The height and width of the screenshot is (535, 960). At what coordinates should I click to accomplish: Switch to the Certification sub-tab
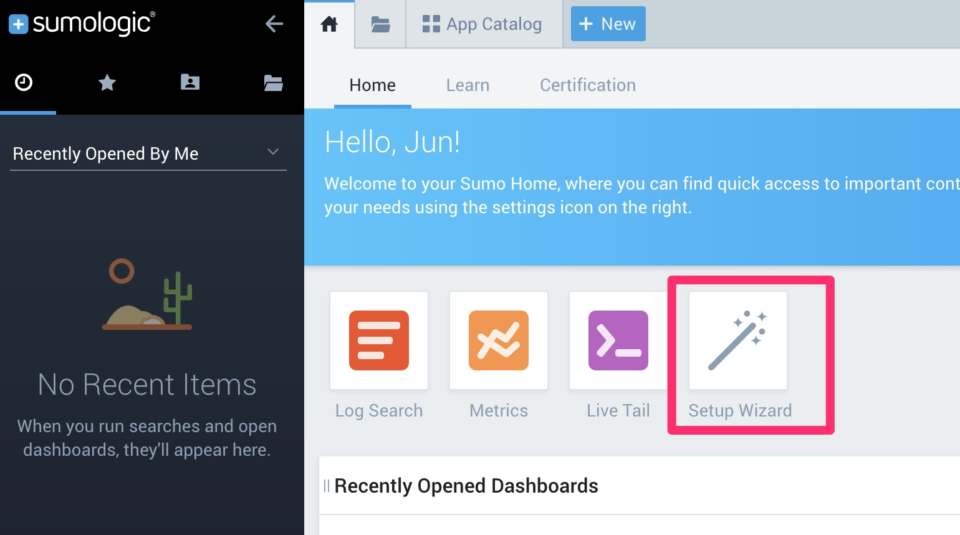[588, 85]
